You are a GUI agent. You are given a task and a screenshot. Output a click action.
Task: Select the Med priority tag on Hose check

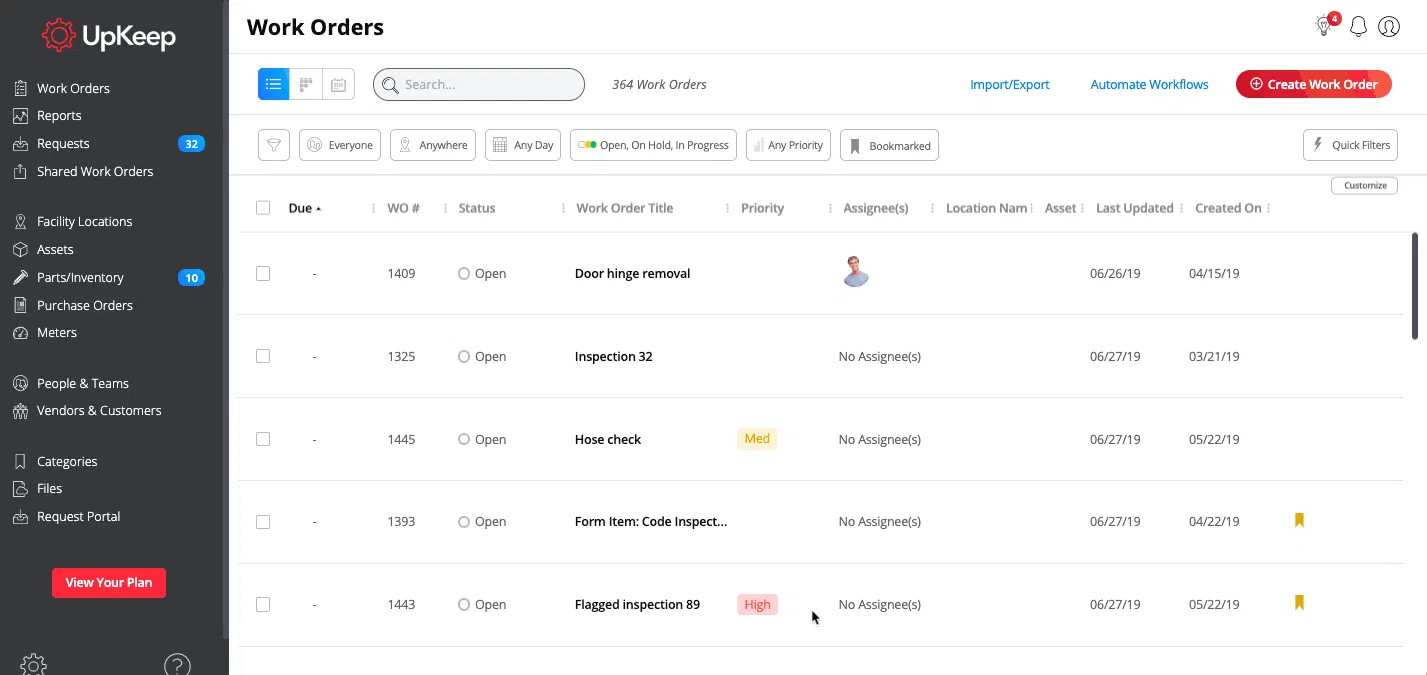pos(756,439)
